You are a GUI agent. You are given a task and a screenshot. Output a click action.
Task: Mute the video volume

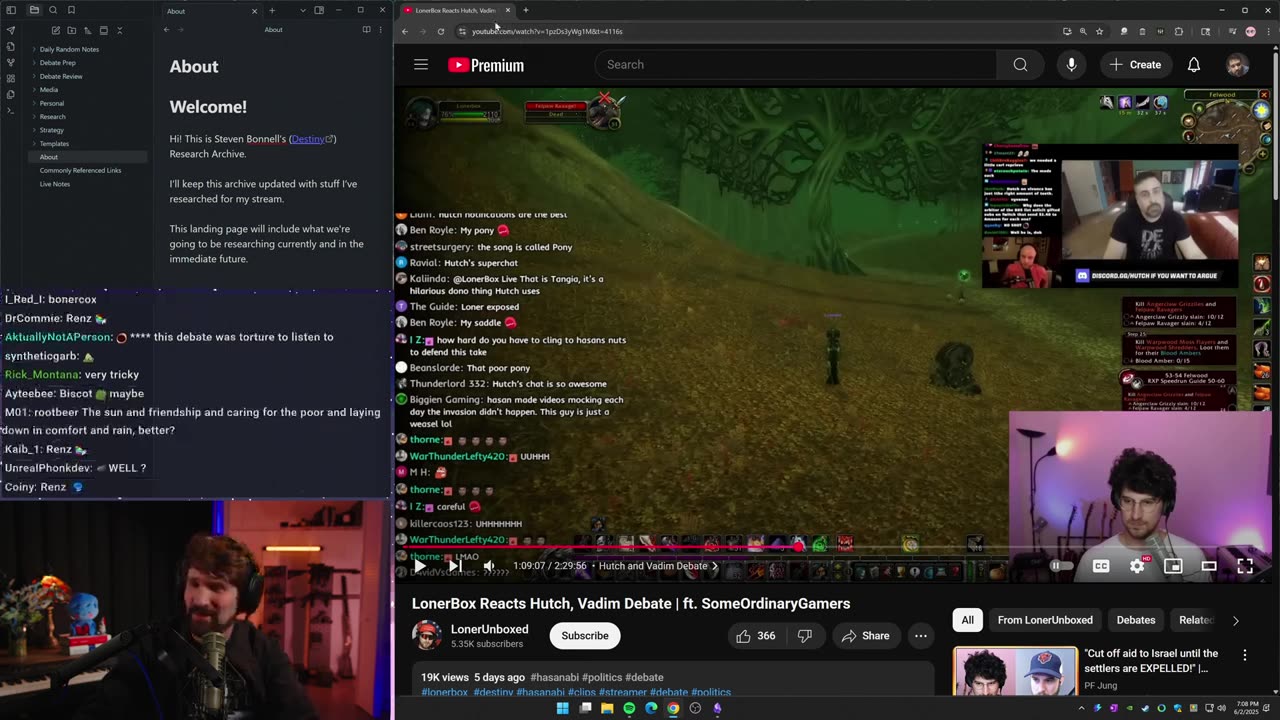[x=489, y=566]
